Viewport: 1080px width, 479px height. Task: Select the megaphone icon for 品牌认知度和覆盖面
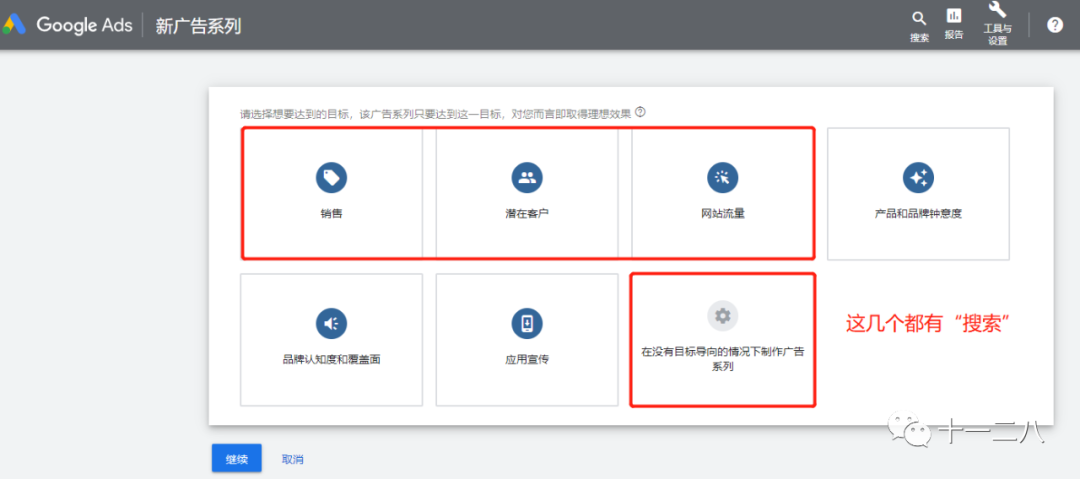click(x=331, y=323)
